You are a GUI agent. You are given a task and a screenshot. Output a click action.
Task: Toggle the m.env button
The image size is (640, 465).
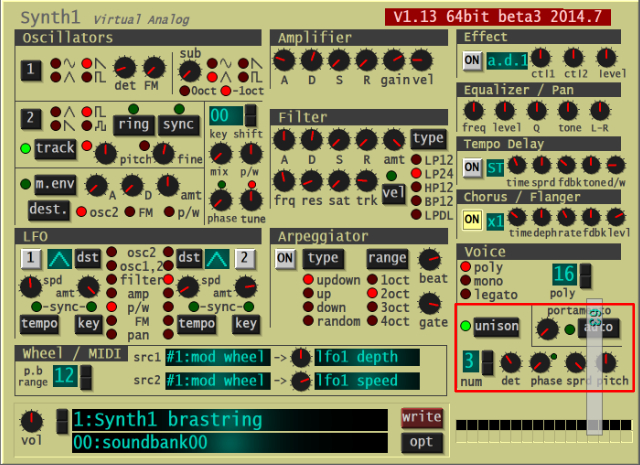click(x=55, y=185)
